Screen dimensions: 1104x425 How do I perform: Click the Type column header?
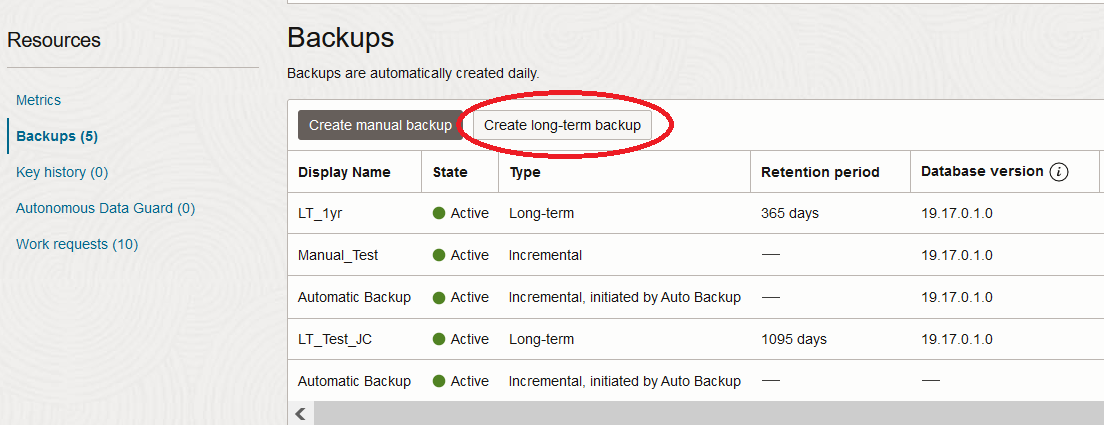tap(525, 172)
